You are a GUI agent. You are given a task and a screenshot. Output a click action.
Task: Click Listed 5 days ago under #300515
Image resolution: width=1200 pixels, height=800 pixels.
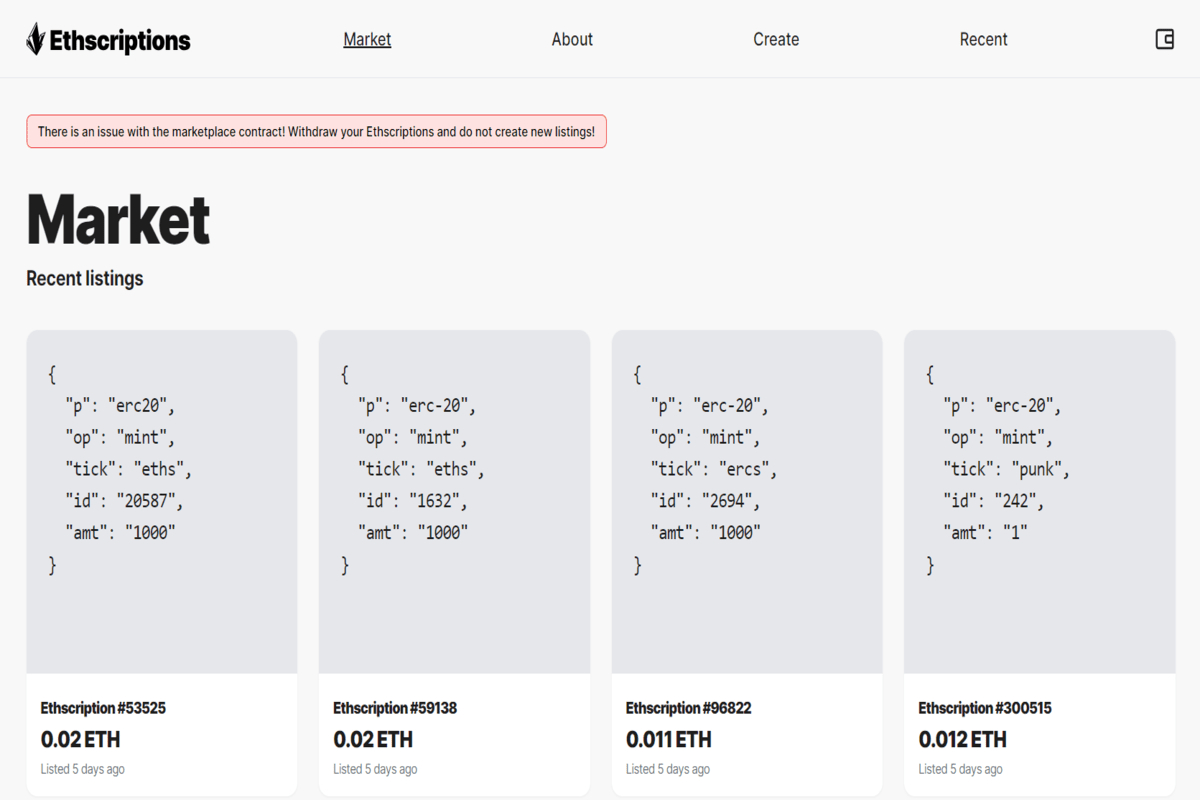(x=960, y=769)
